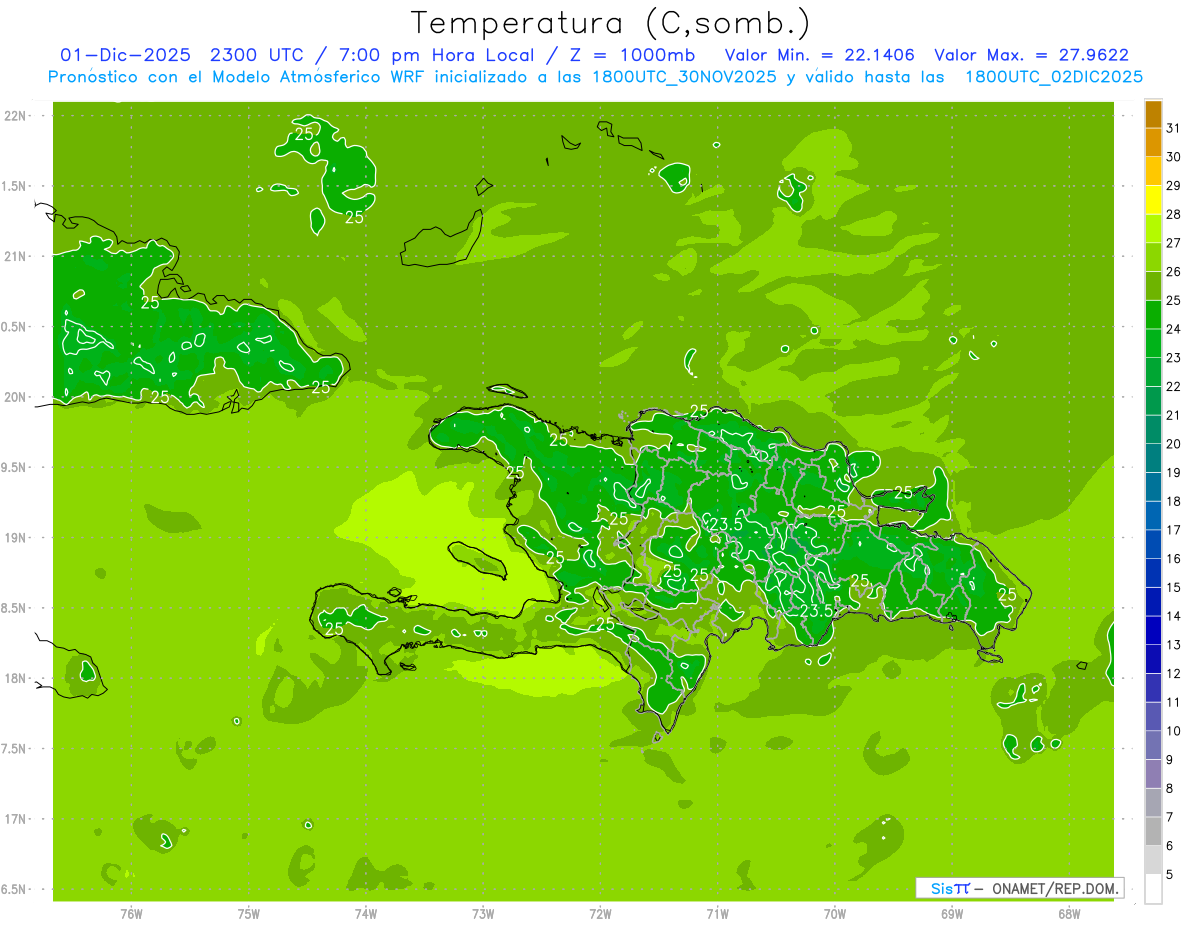1200x927 pixels.
Task: Click the legend value "19"
Action: (x=1173, y=472)
